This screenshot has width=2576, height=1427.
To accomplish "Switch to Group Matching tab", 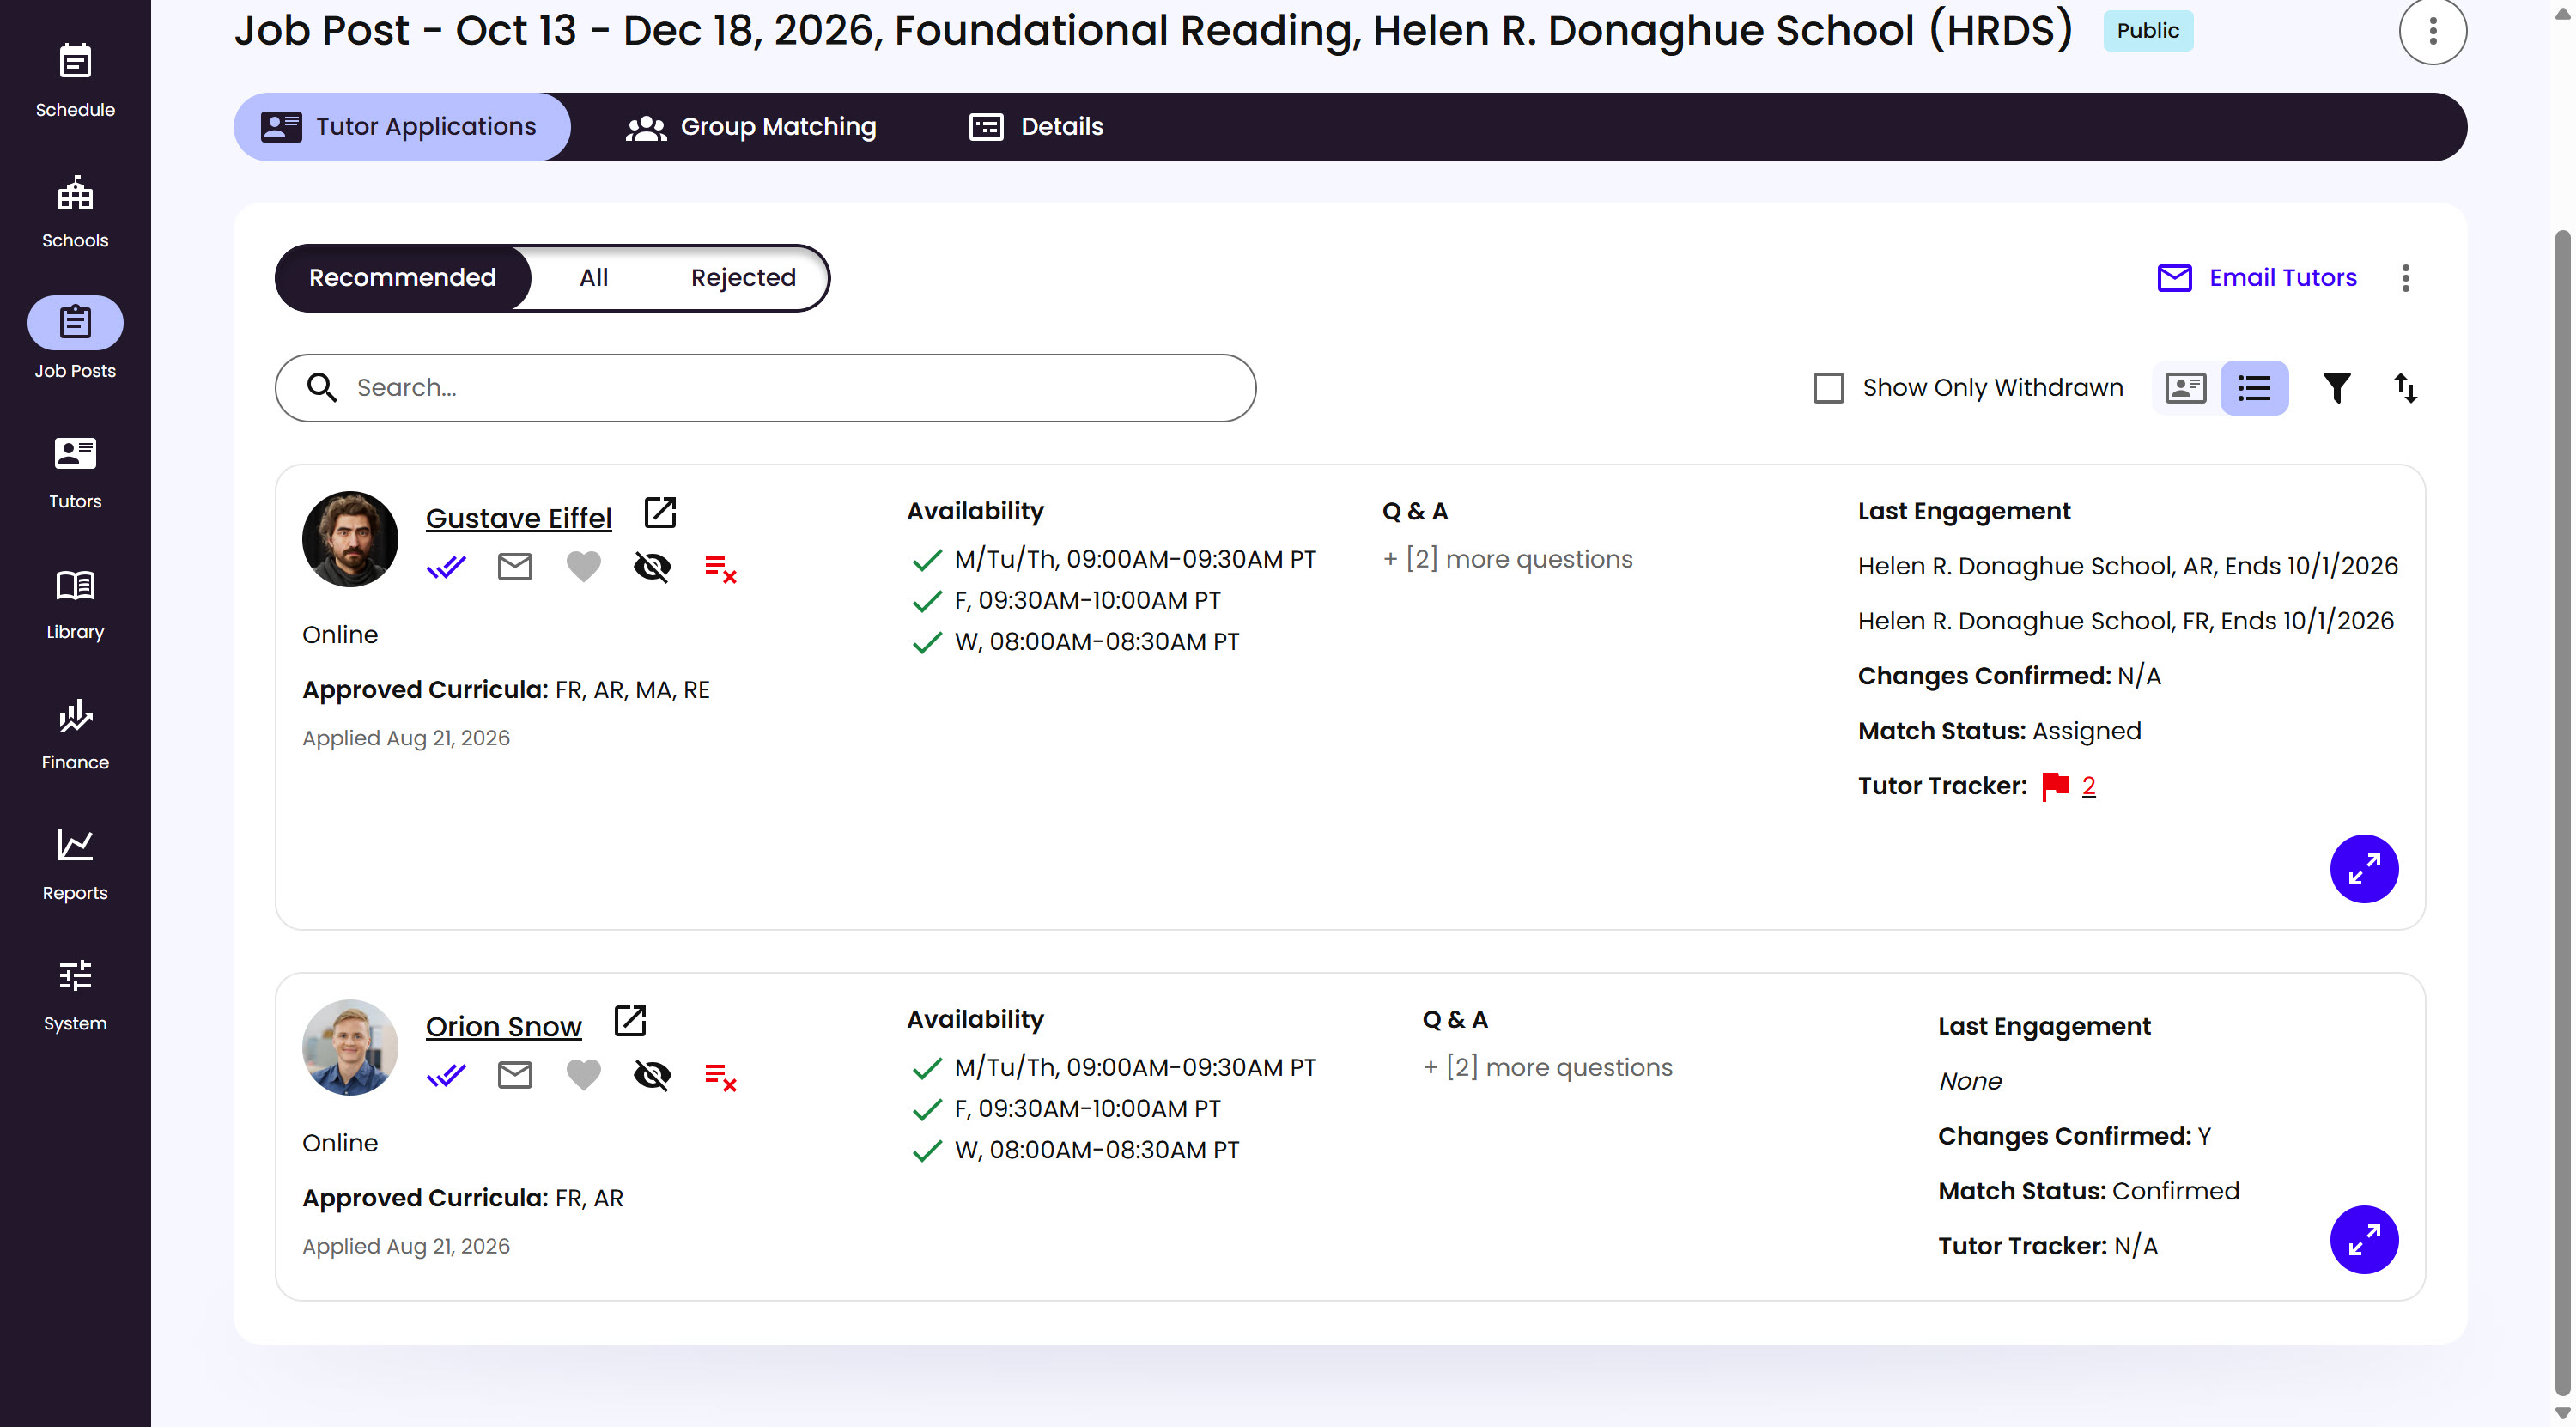I will tap(751, 127).
